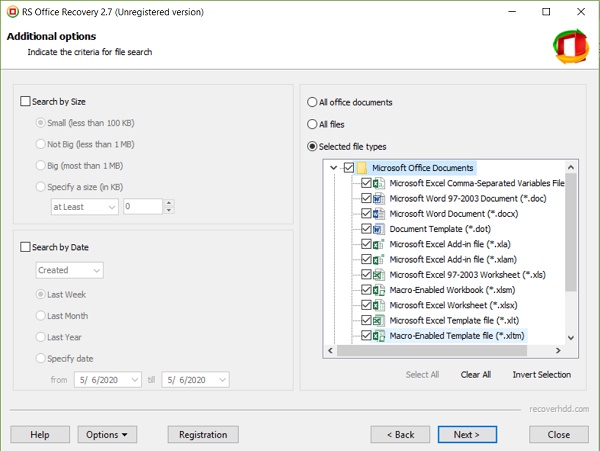Click the Macro-Enabled Workbook (*.xlsm) icon
The image size is (600, 451).
[379, 290]
